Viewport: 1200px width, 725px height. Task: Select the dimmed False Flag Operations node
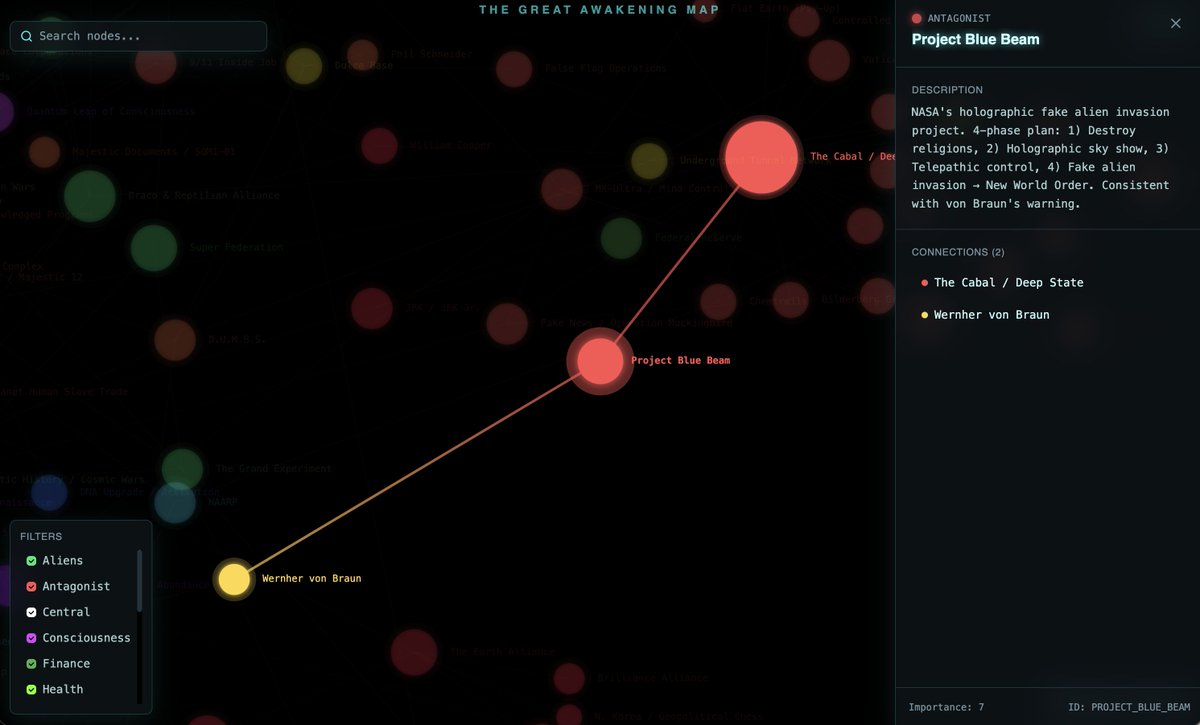point(514,69)
